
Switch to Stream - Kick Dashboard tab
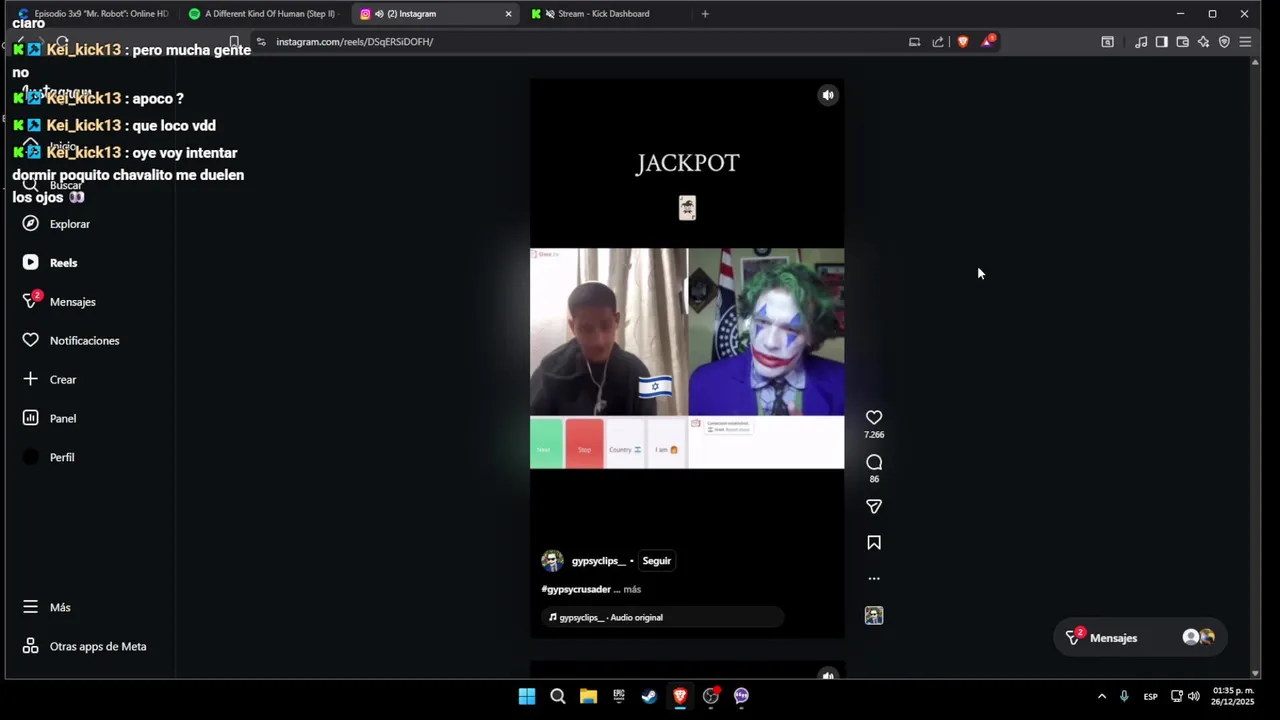point(605,14)
